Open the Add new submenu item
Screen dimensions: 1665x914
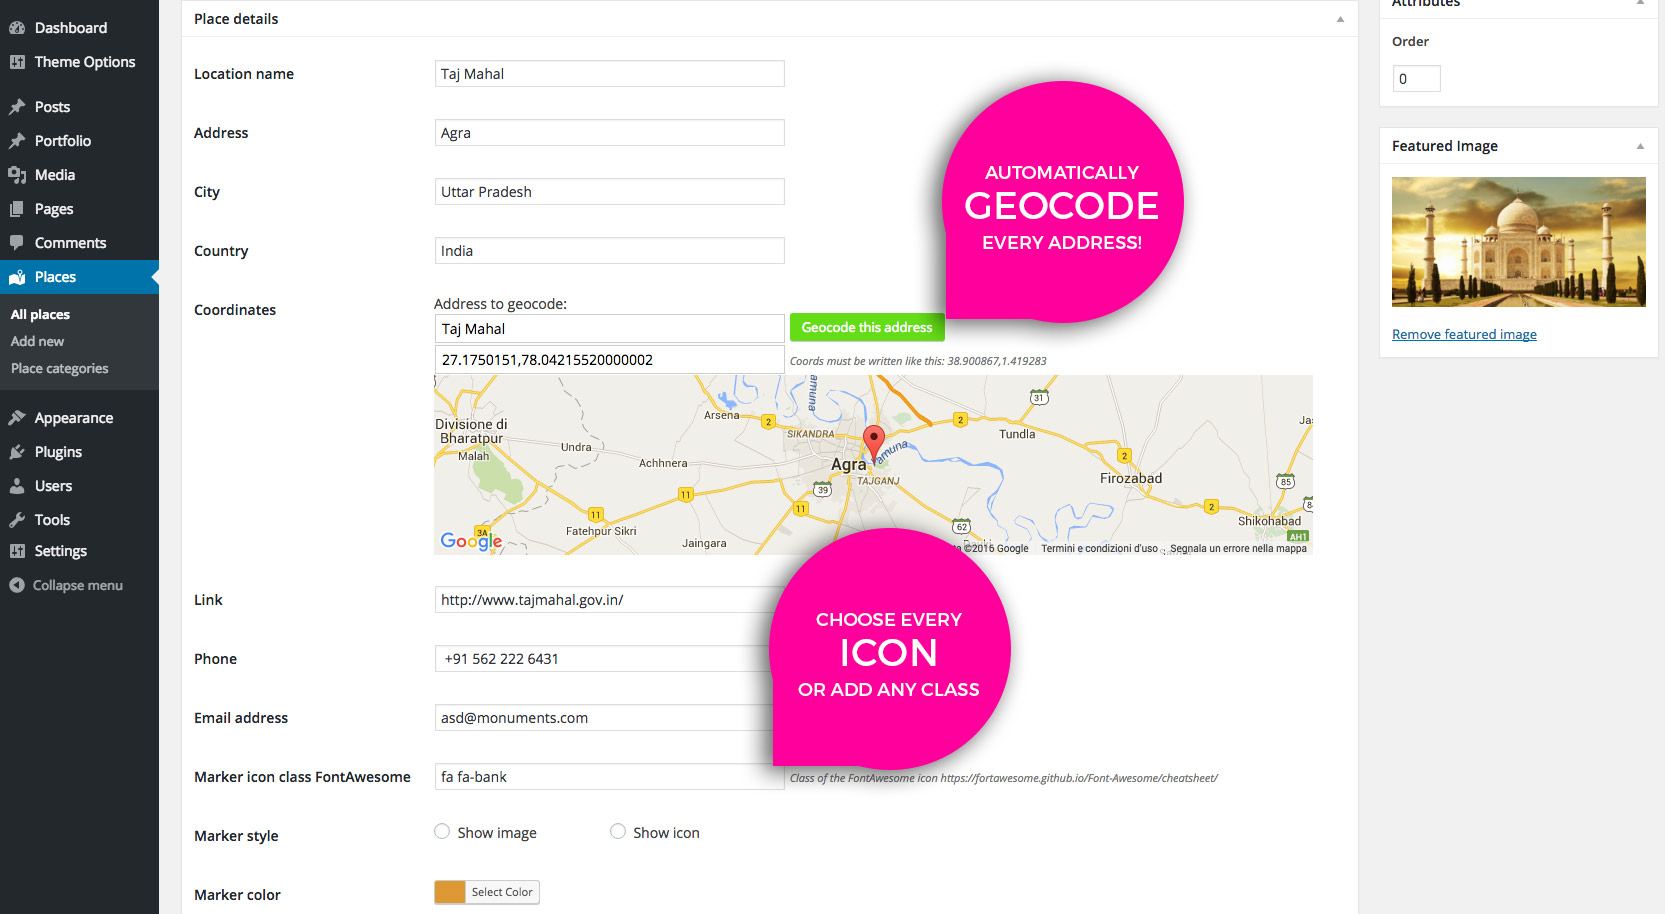coord(37,341)
